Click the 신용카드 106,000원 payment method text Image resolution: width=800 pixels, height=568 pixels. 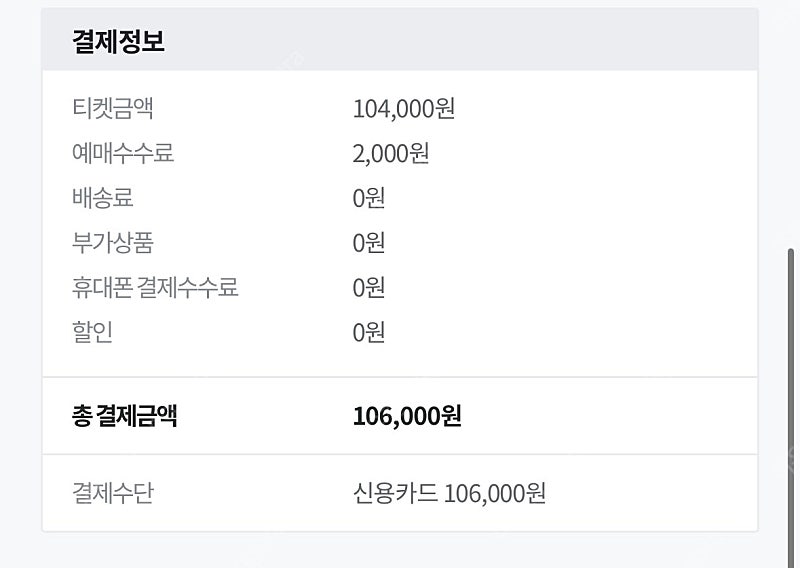pyautogui.click(x=449, y=493)
